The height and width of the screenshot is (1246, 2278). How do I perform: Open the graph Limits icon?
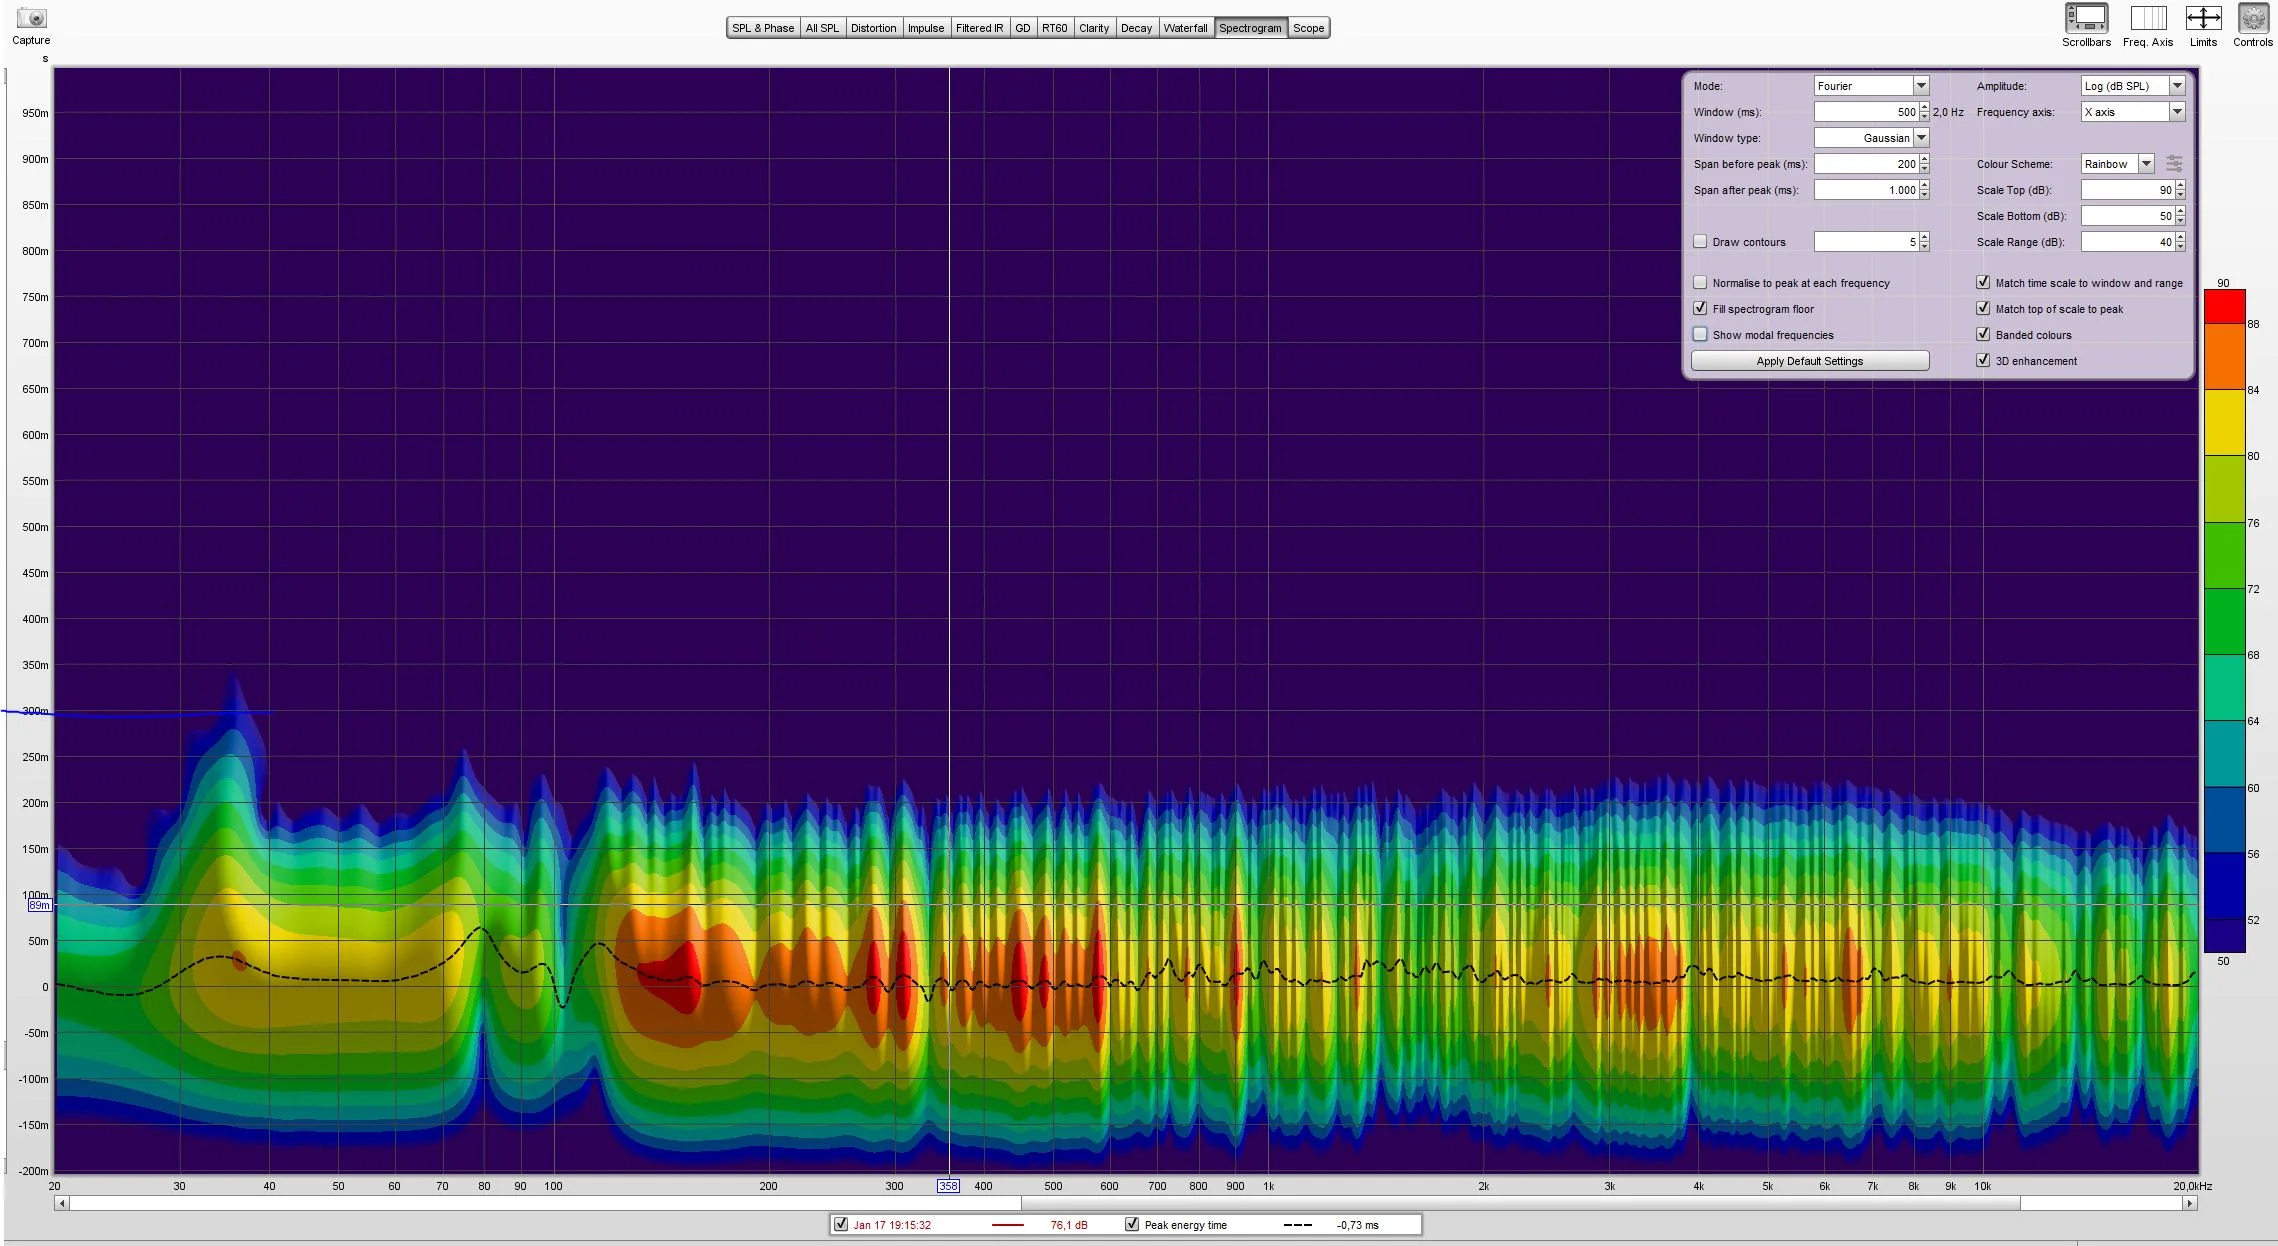[2203, 18]
